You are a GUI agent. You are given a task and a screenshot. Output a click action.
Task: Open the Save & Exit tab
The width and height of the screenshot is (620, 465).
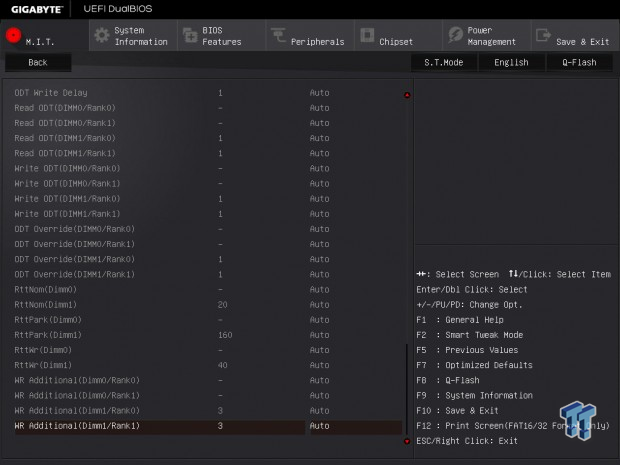[575, 35]
